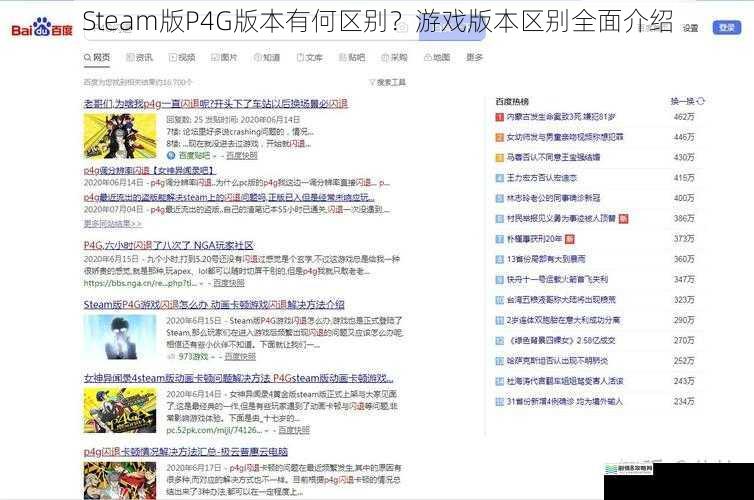754x500 pixels.
Task: Click thumbnail of first p4g tieba result
Action: [x=120, y=136]
